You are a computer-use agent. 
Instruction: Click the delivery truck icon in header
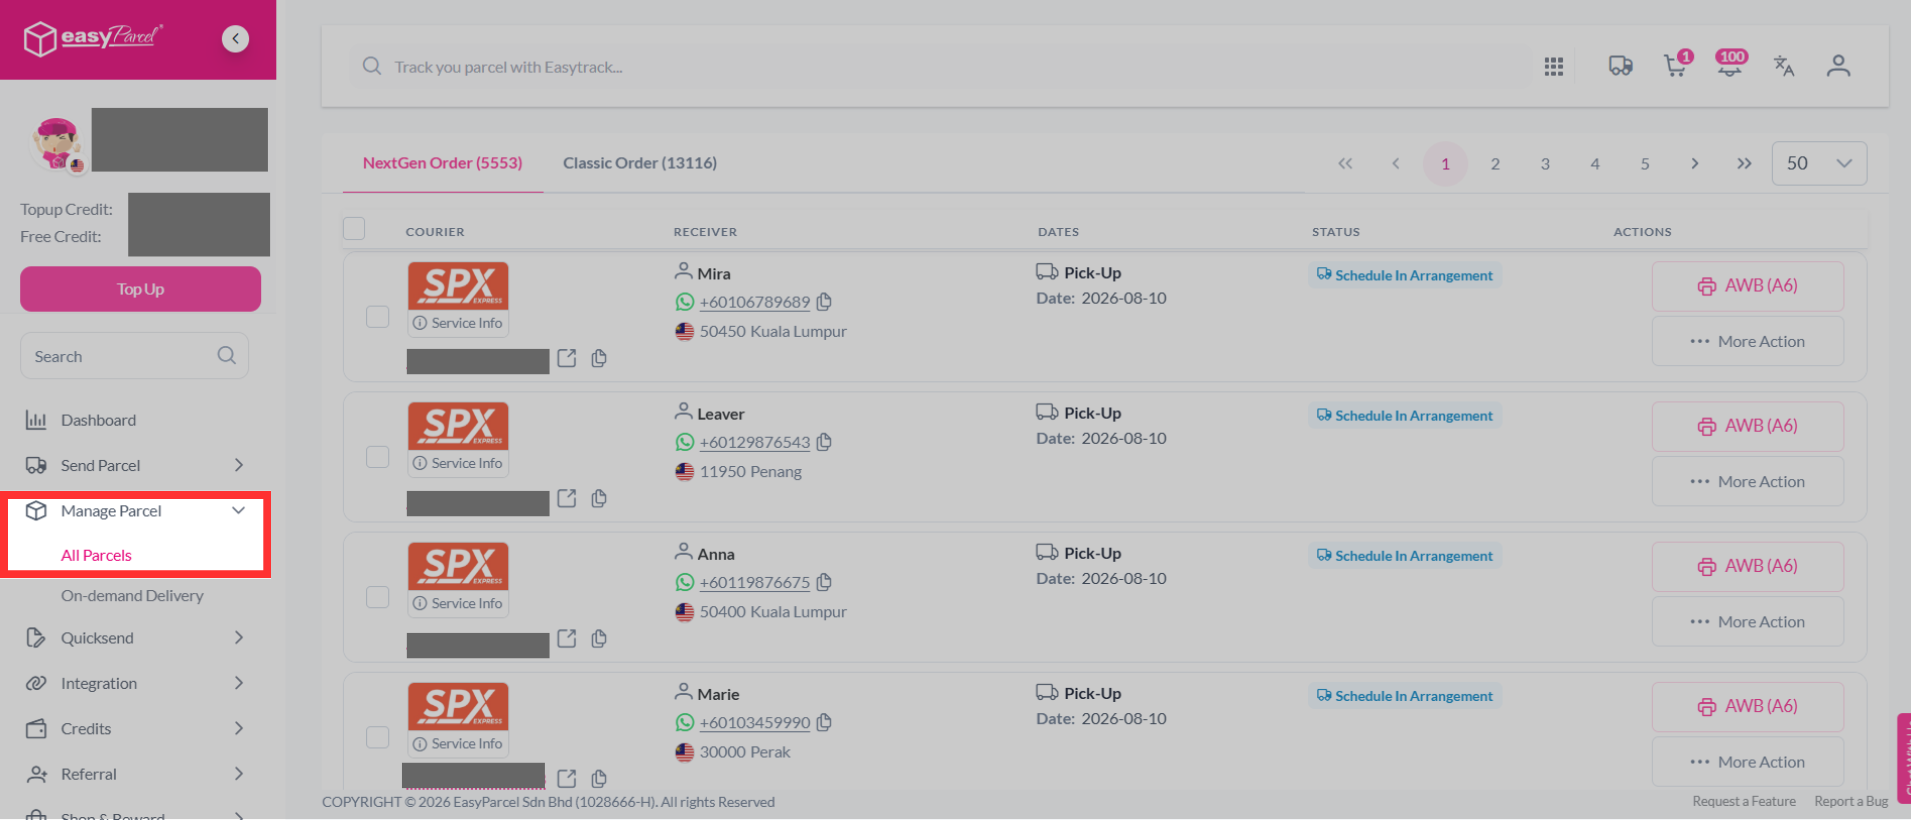[x=1620, y=66]
